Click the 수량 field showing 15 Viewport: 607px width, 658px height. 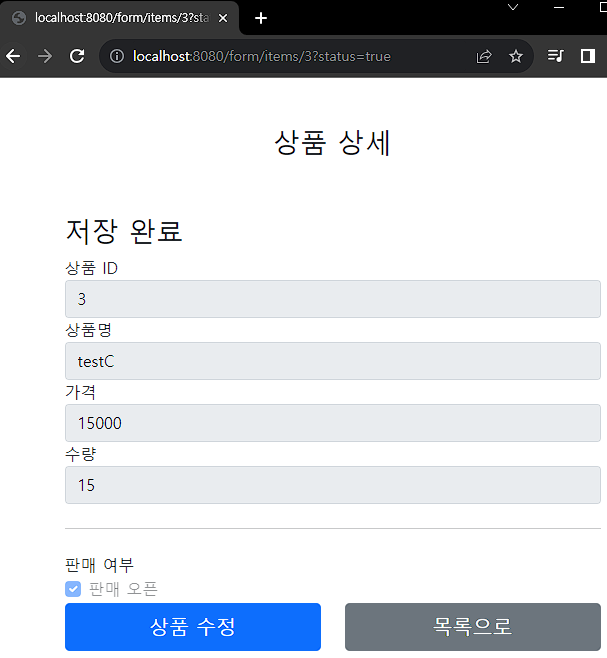tap(333, 485)
